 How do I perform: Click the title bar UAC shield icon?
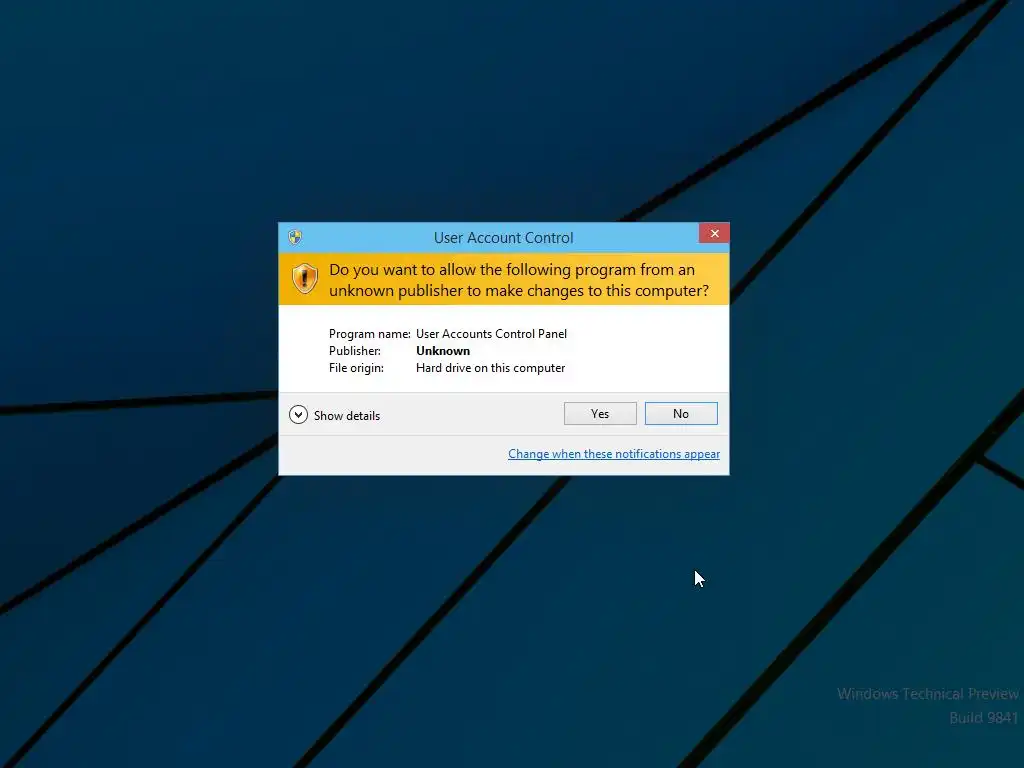(295, 237)
